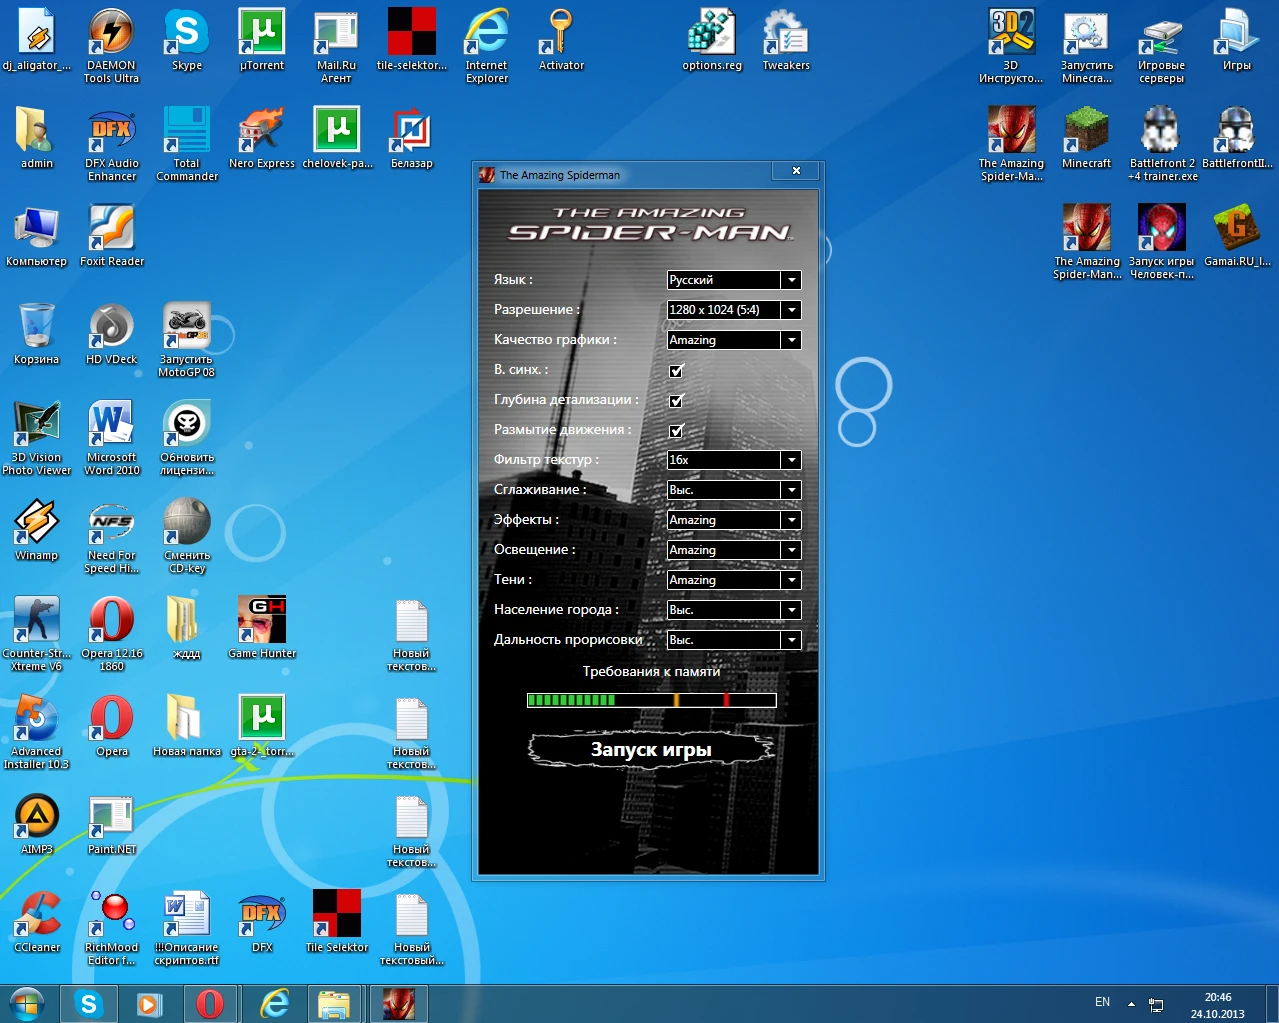Open the µTorrent desktop icon
The height and width of the screenshot is (1023, 1279).
pos(262,34)
